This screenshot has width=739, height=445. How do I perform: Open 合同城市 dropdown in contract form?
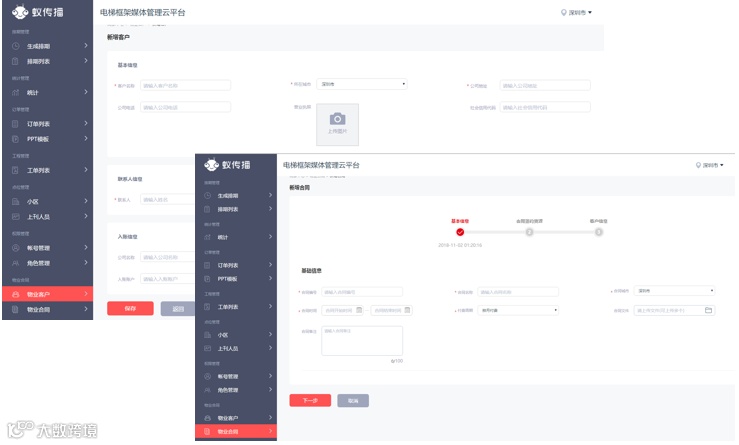point(674,291)
